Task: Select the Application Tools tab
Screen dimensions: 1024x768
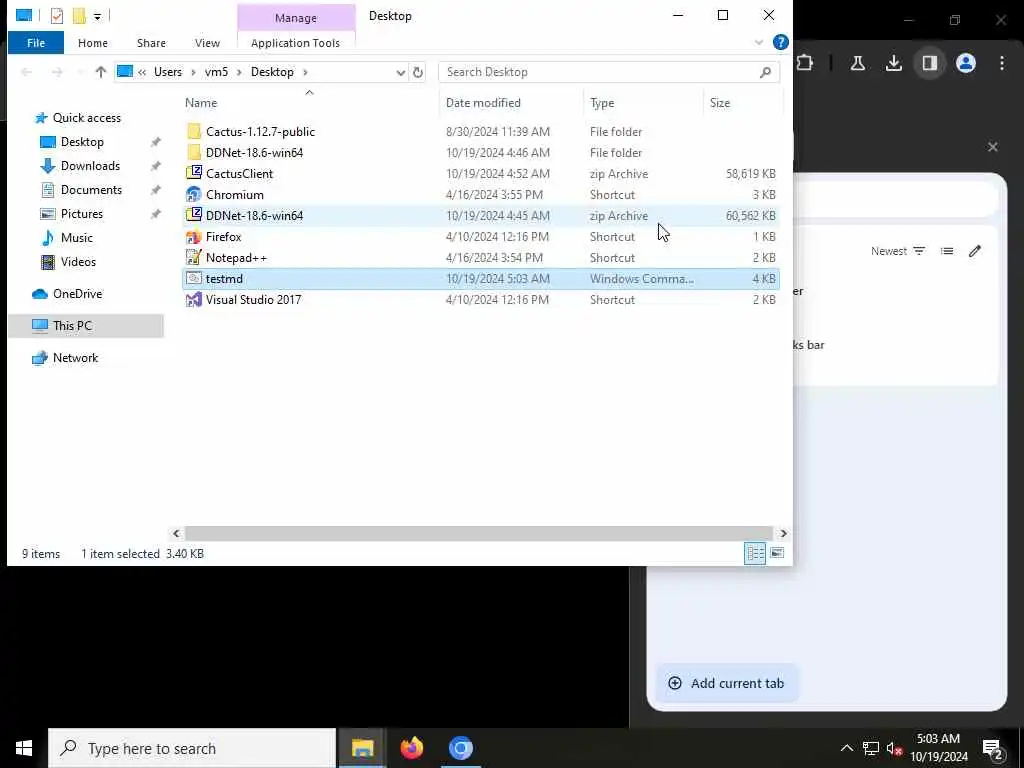Action: (x=295, y=43)
